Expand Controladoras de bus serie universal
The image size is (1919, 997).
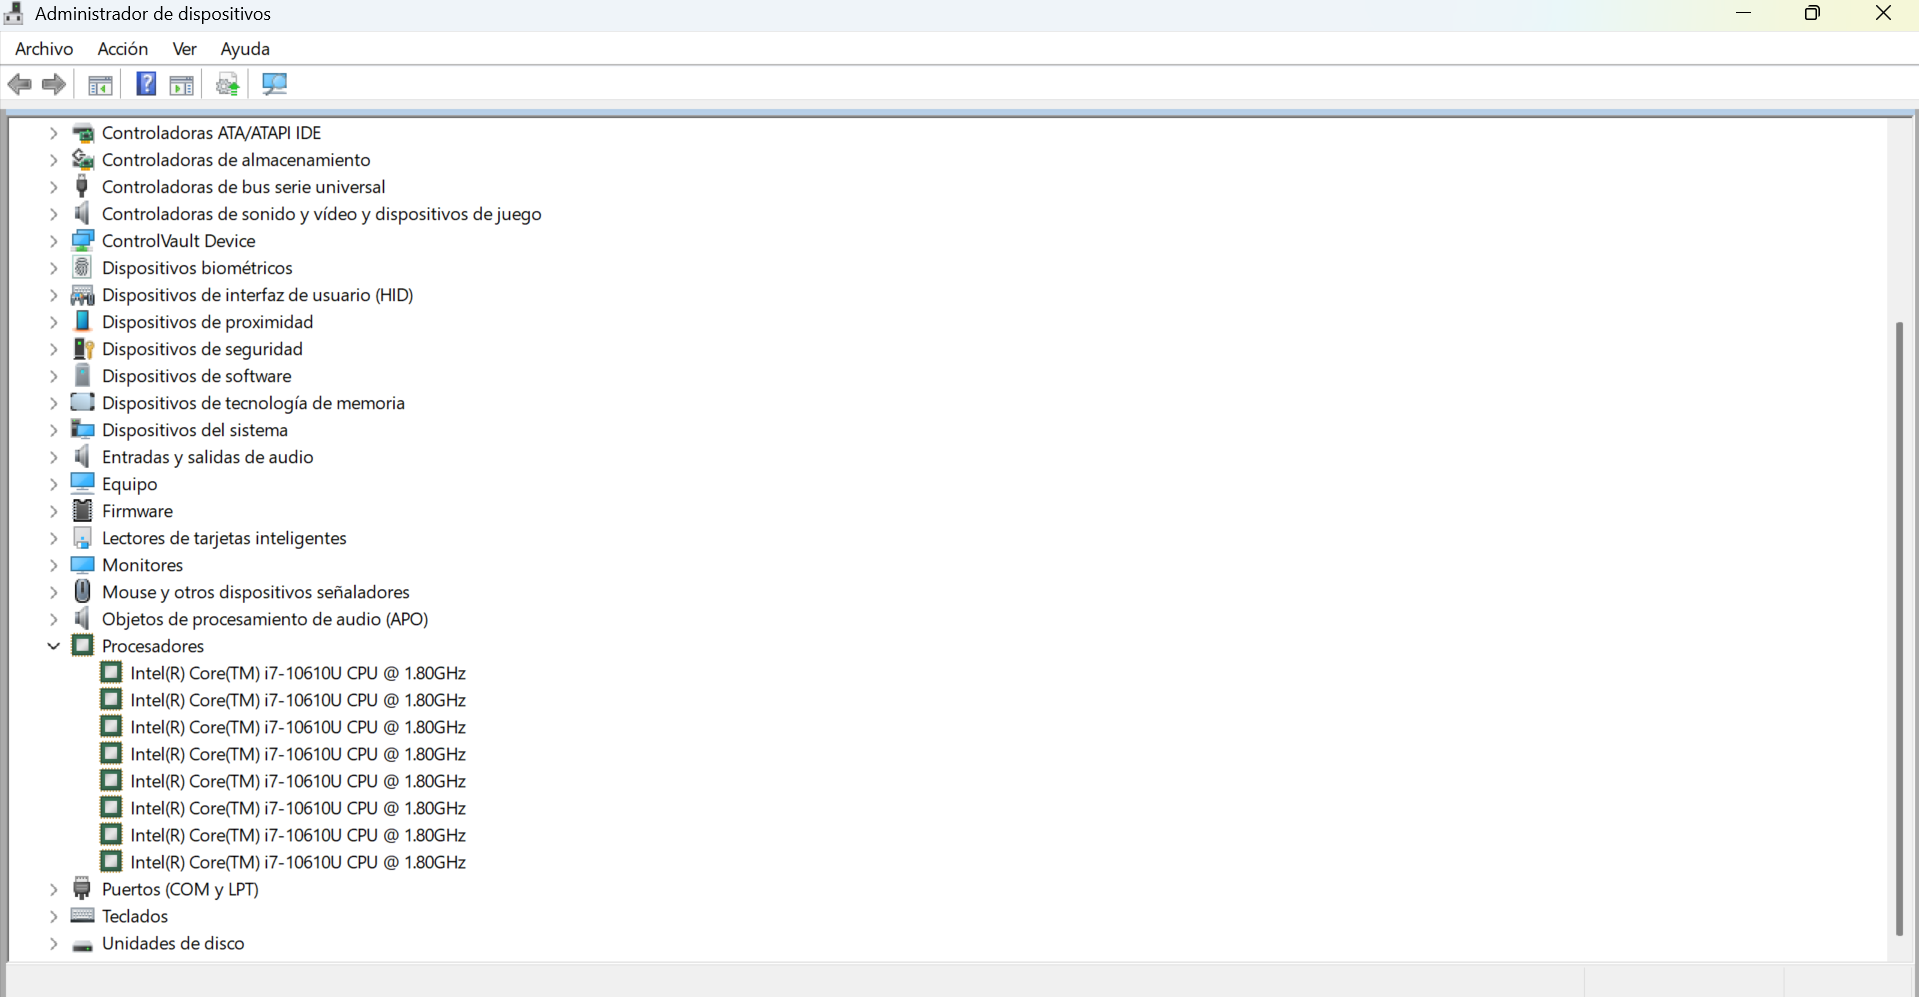(54, 187)
